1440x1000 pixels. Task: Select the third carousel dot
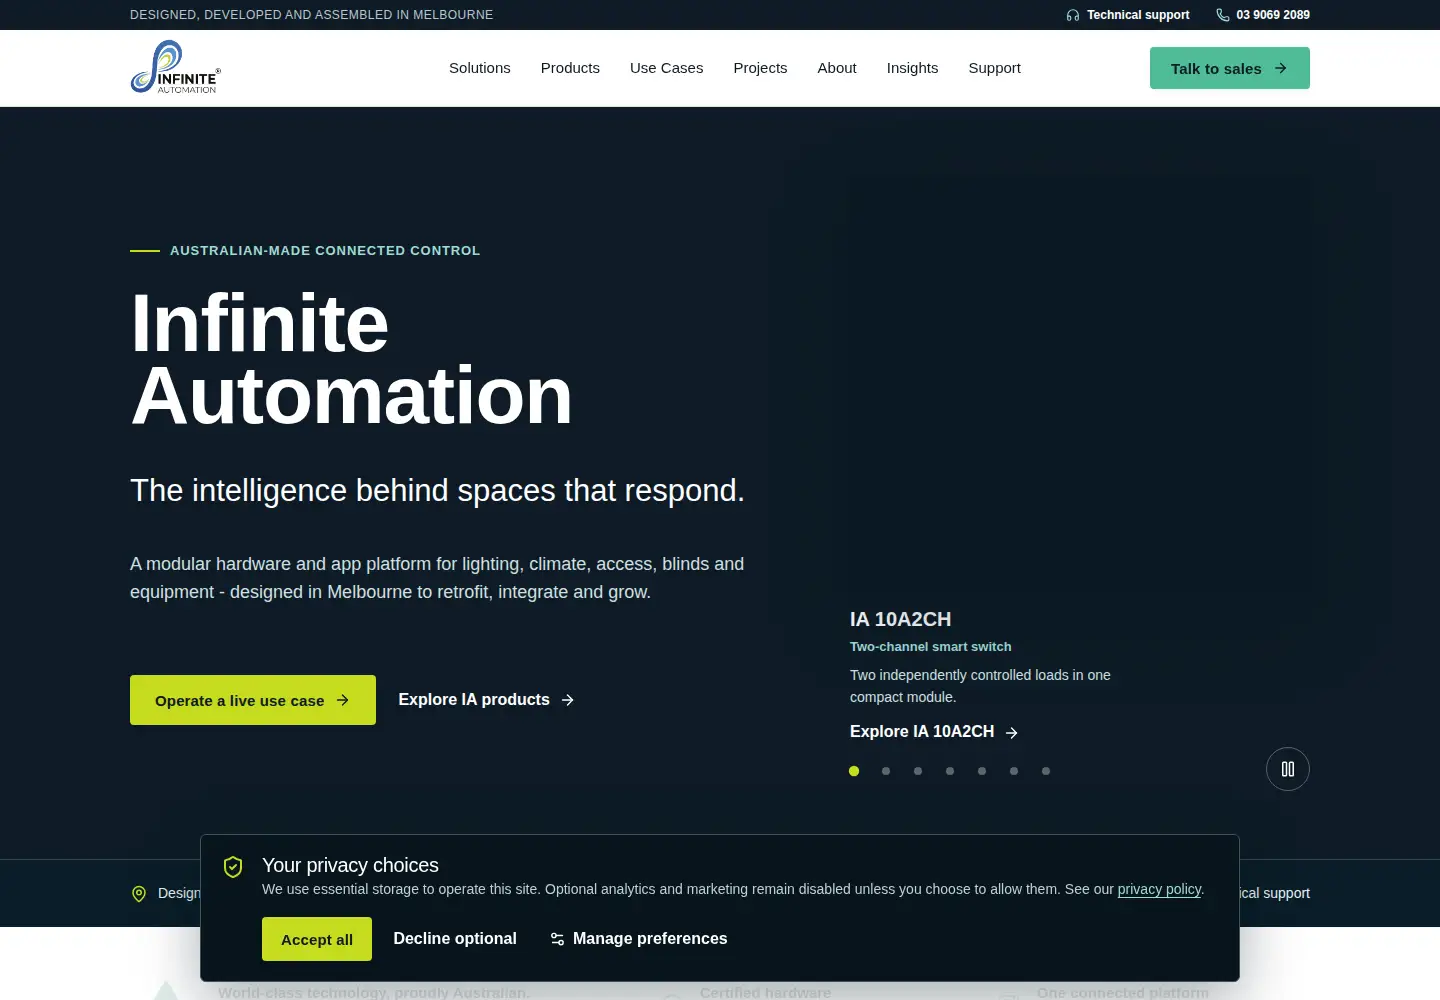coord(918,771)
